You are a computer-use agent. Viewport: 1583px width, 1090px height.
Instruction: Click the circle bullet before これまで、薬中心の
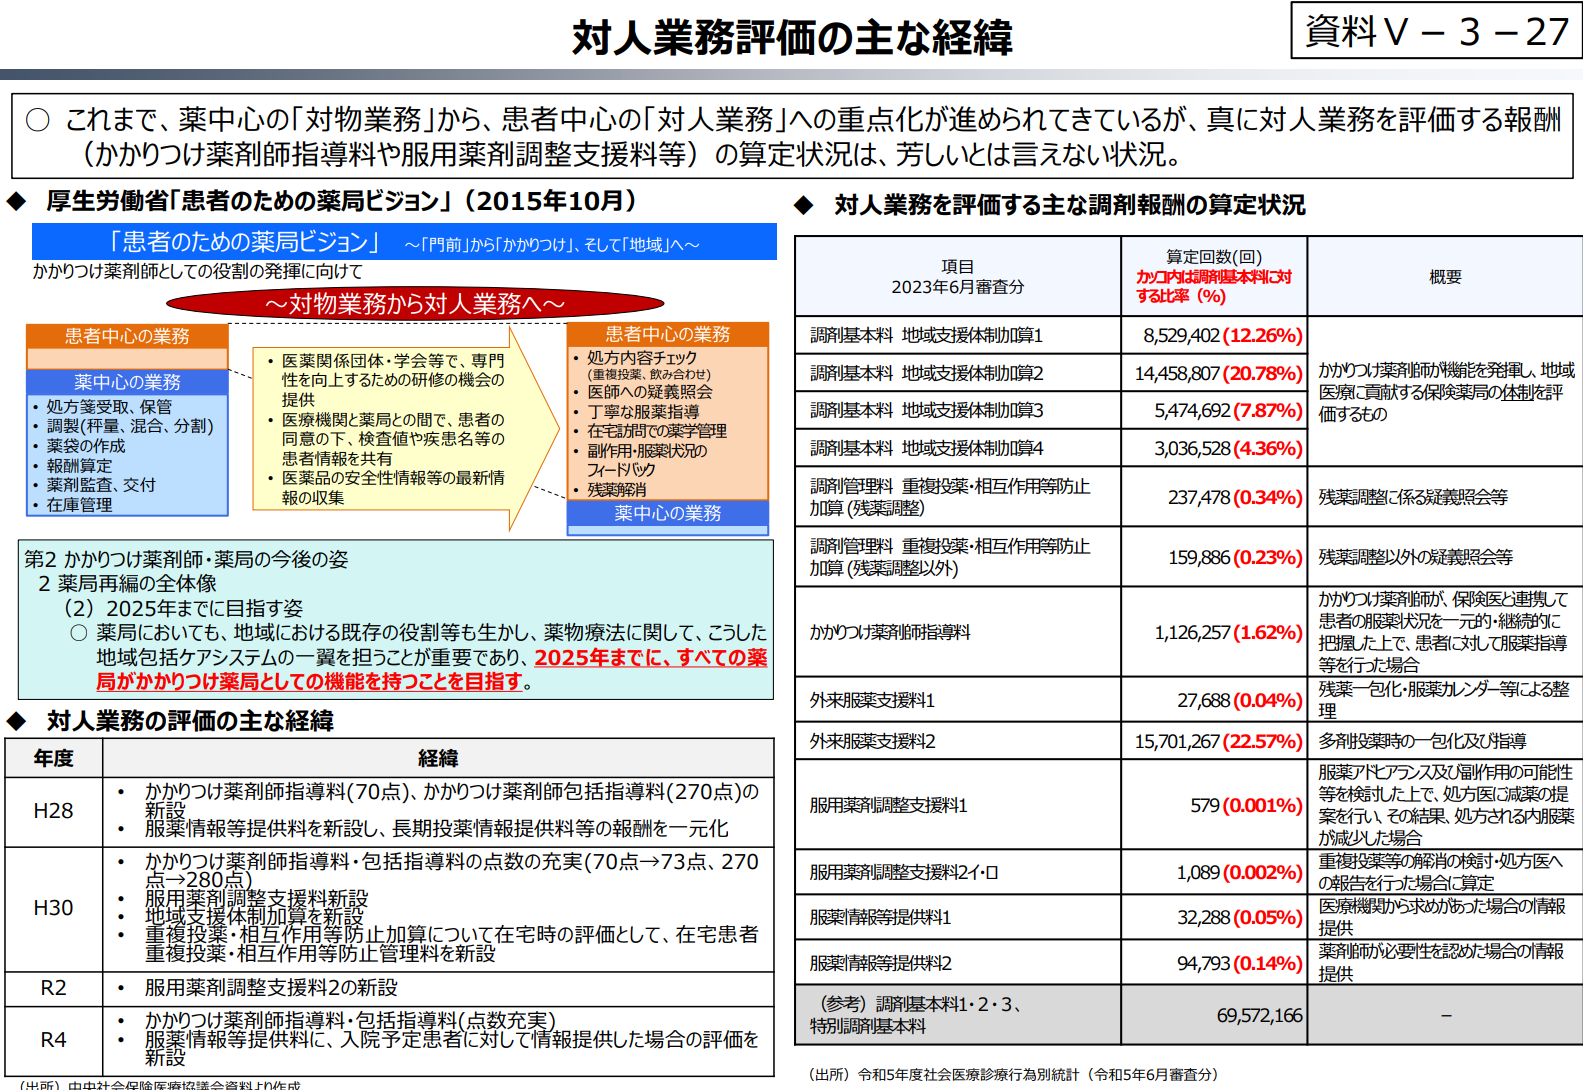[x=38, y=121]
